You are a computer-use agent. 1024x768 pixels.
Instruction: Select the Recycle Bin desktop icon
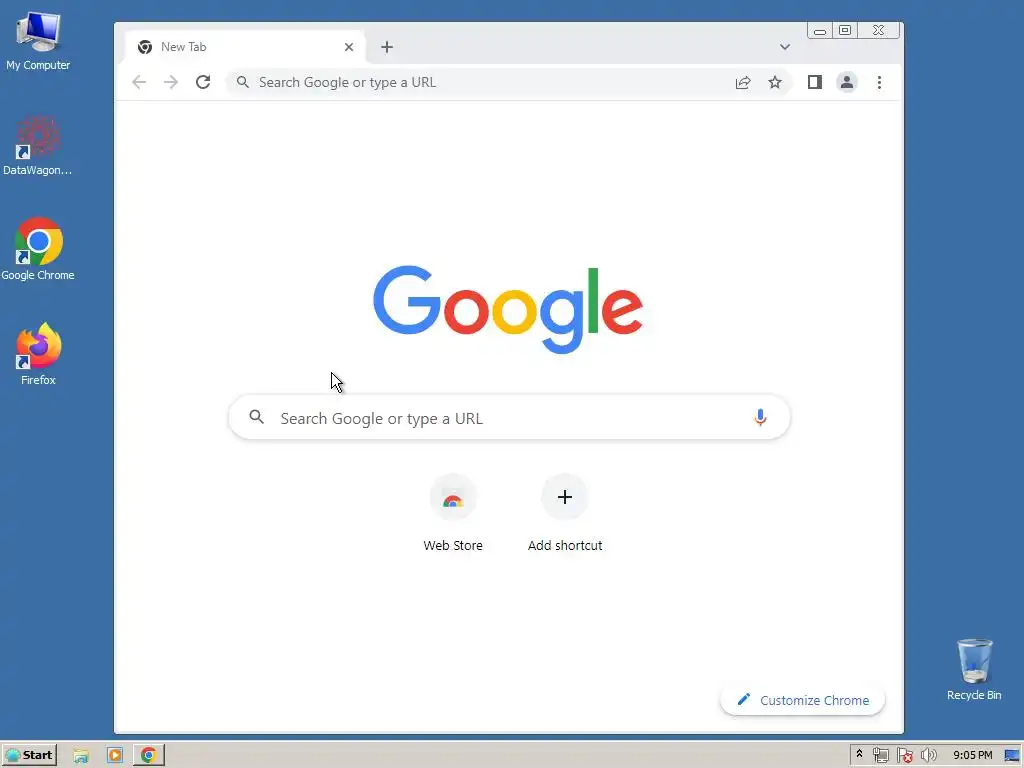(x=974, y=670)
